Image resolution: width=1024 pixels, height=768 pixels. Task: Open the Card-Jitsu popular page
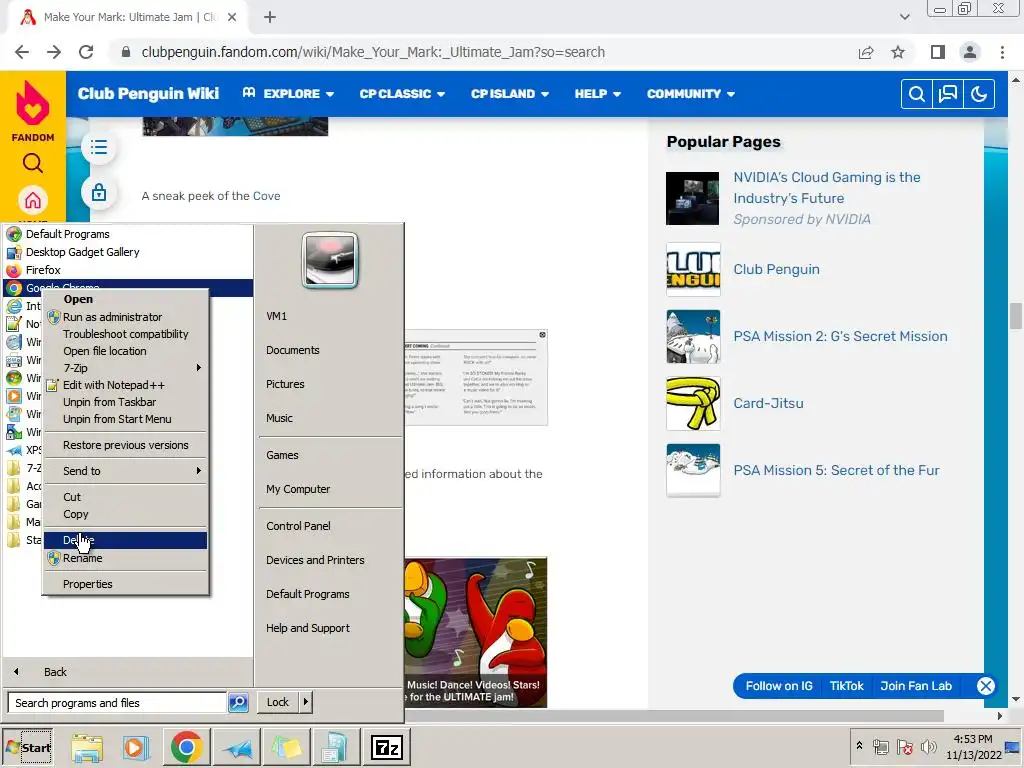point(768,403)
